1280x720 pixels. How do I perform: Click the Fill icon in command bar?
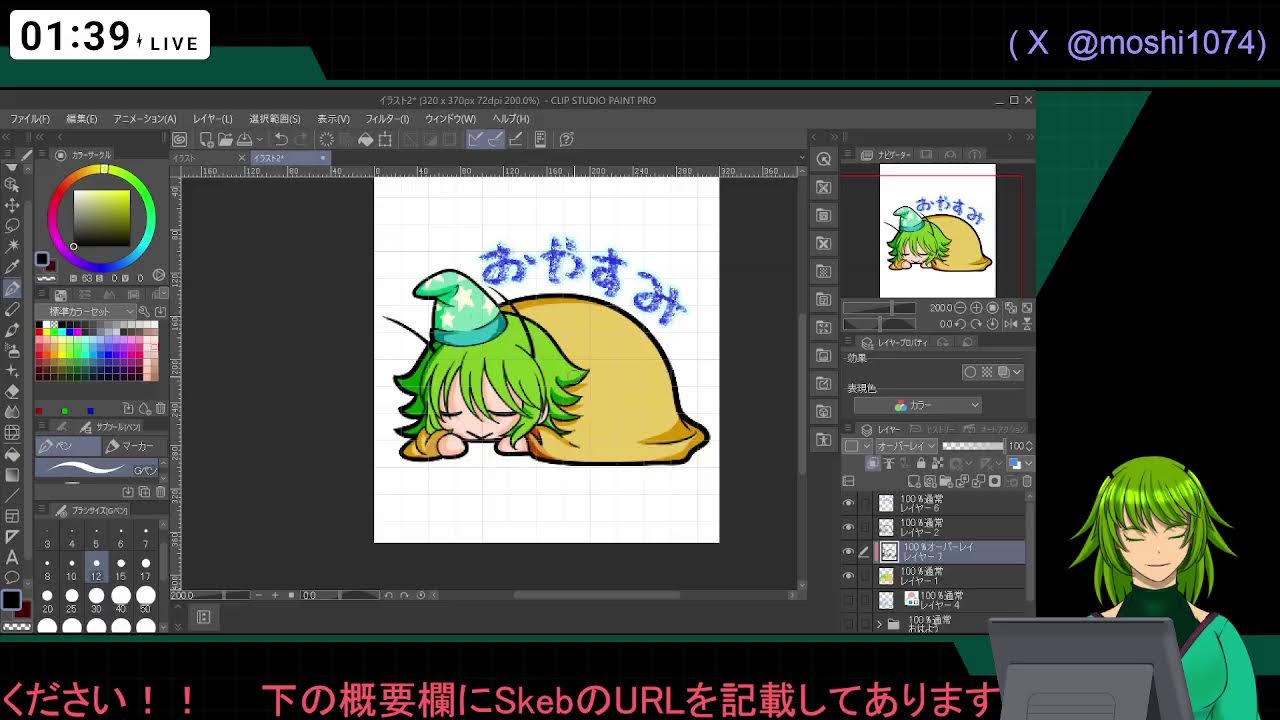[366, 139]
